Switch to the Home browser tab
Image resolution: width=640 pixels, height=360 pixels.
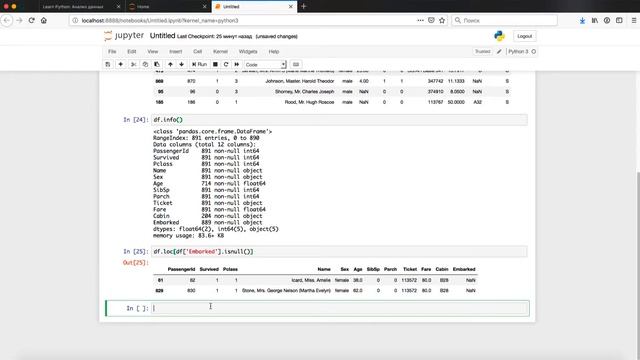(x=143, y=7)
